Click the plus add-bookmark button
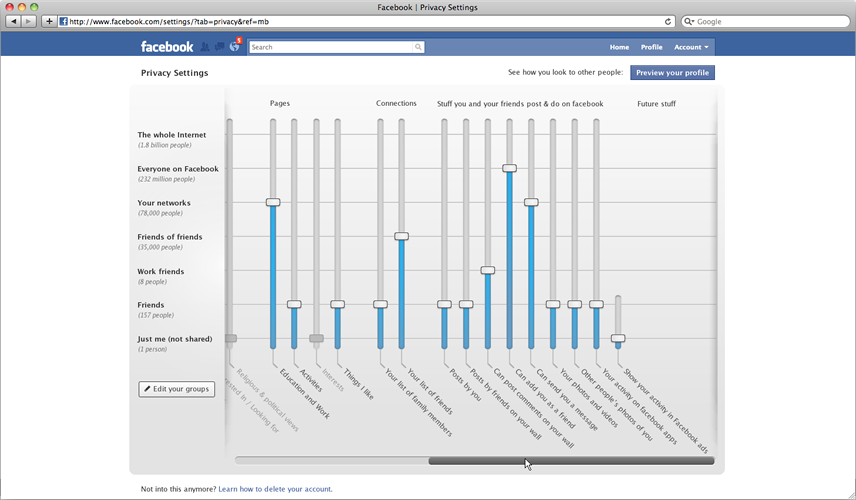 49,21
